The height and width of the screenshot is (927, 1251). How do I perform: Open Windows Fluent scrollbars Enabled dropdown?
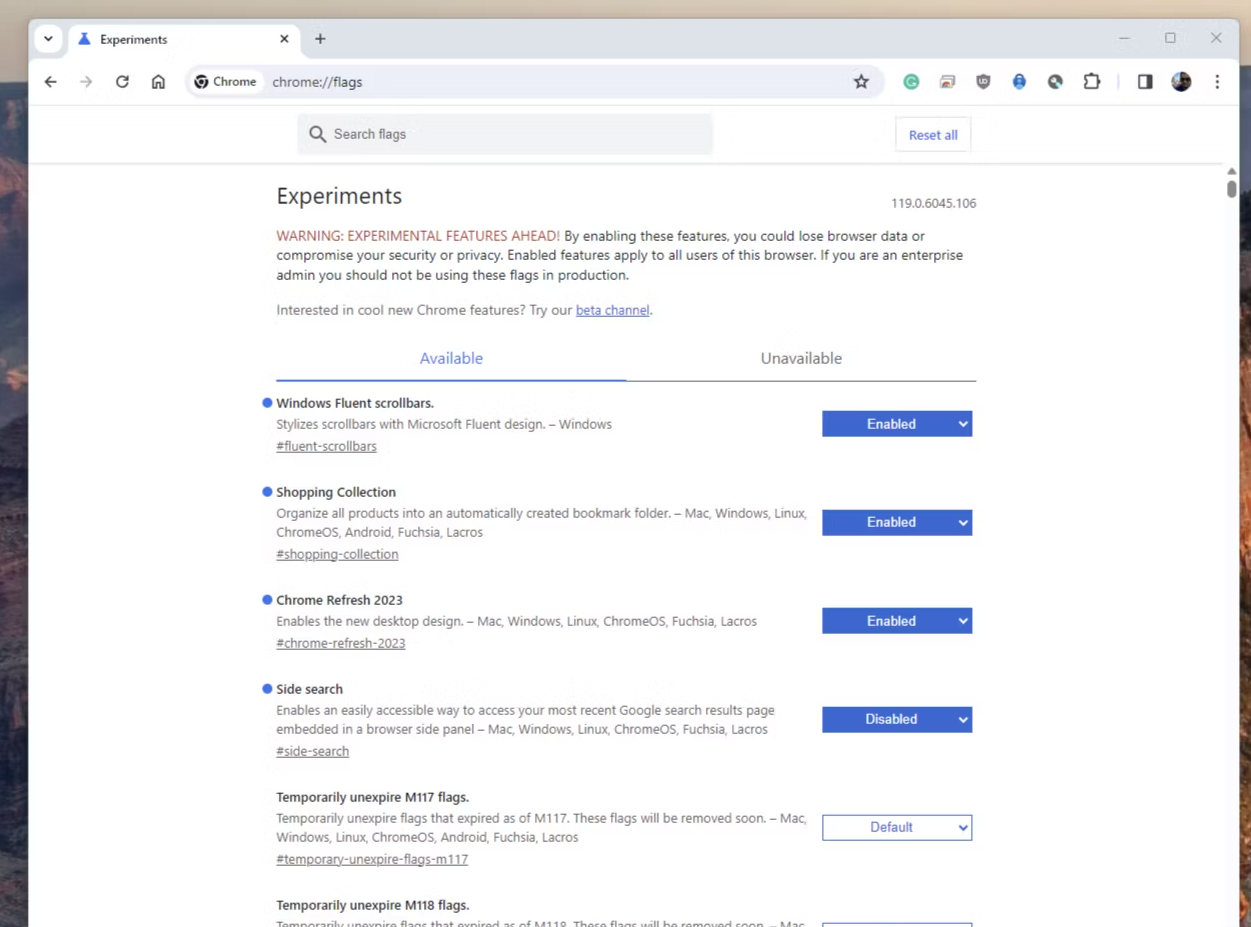tap(897, 424)
